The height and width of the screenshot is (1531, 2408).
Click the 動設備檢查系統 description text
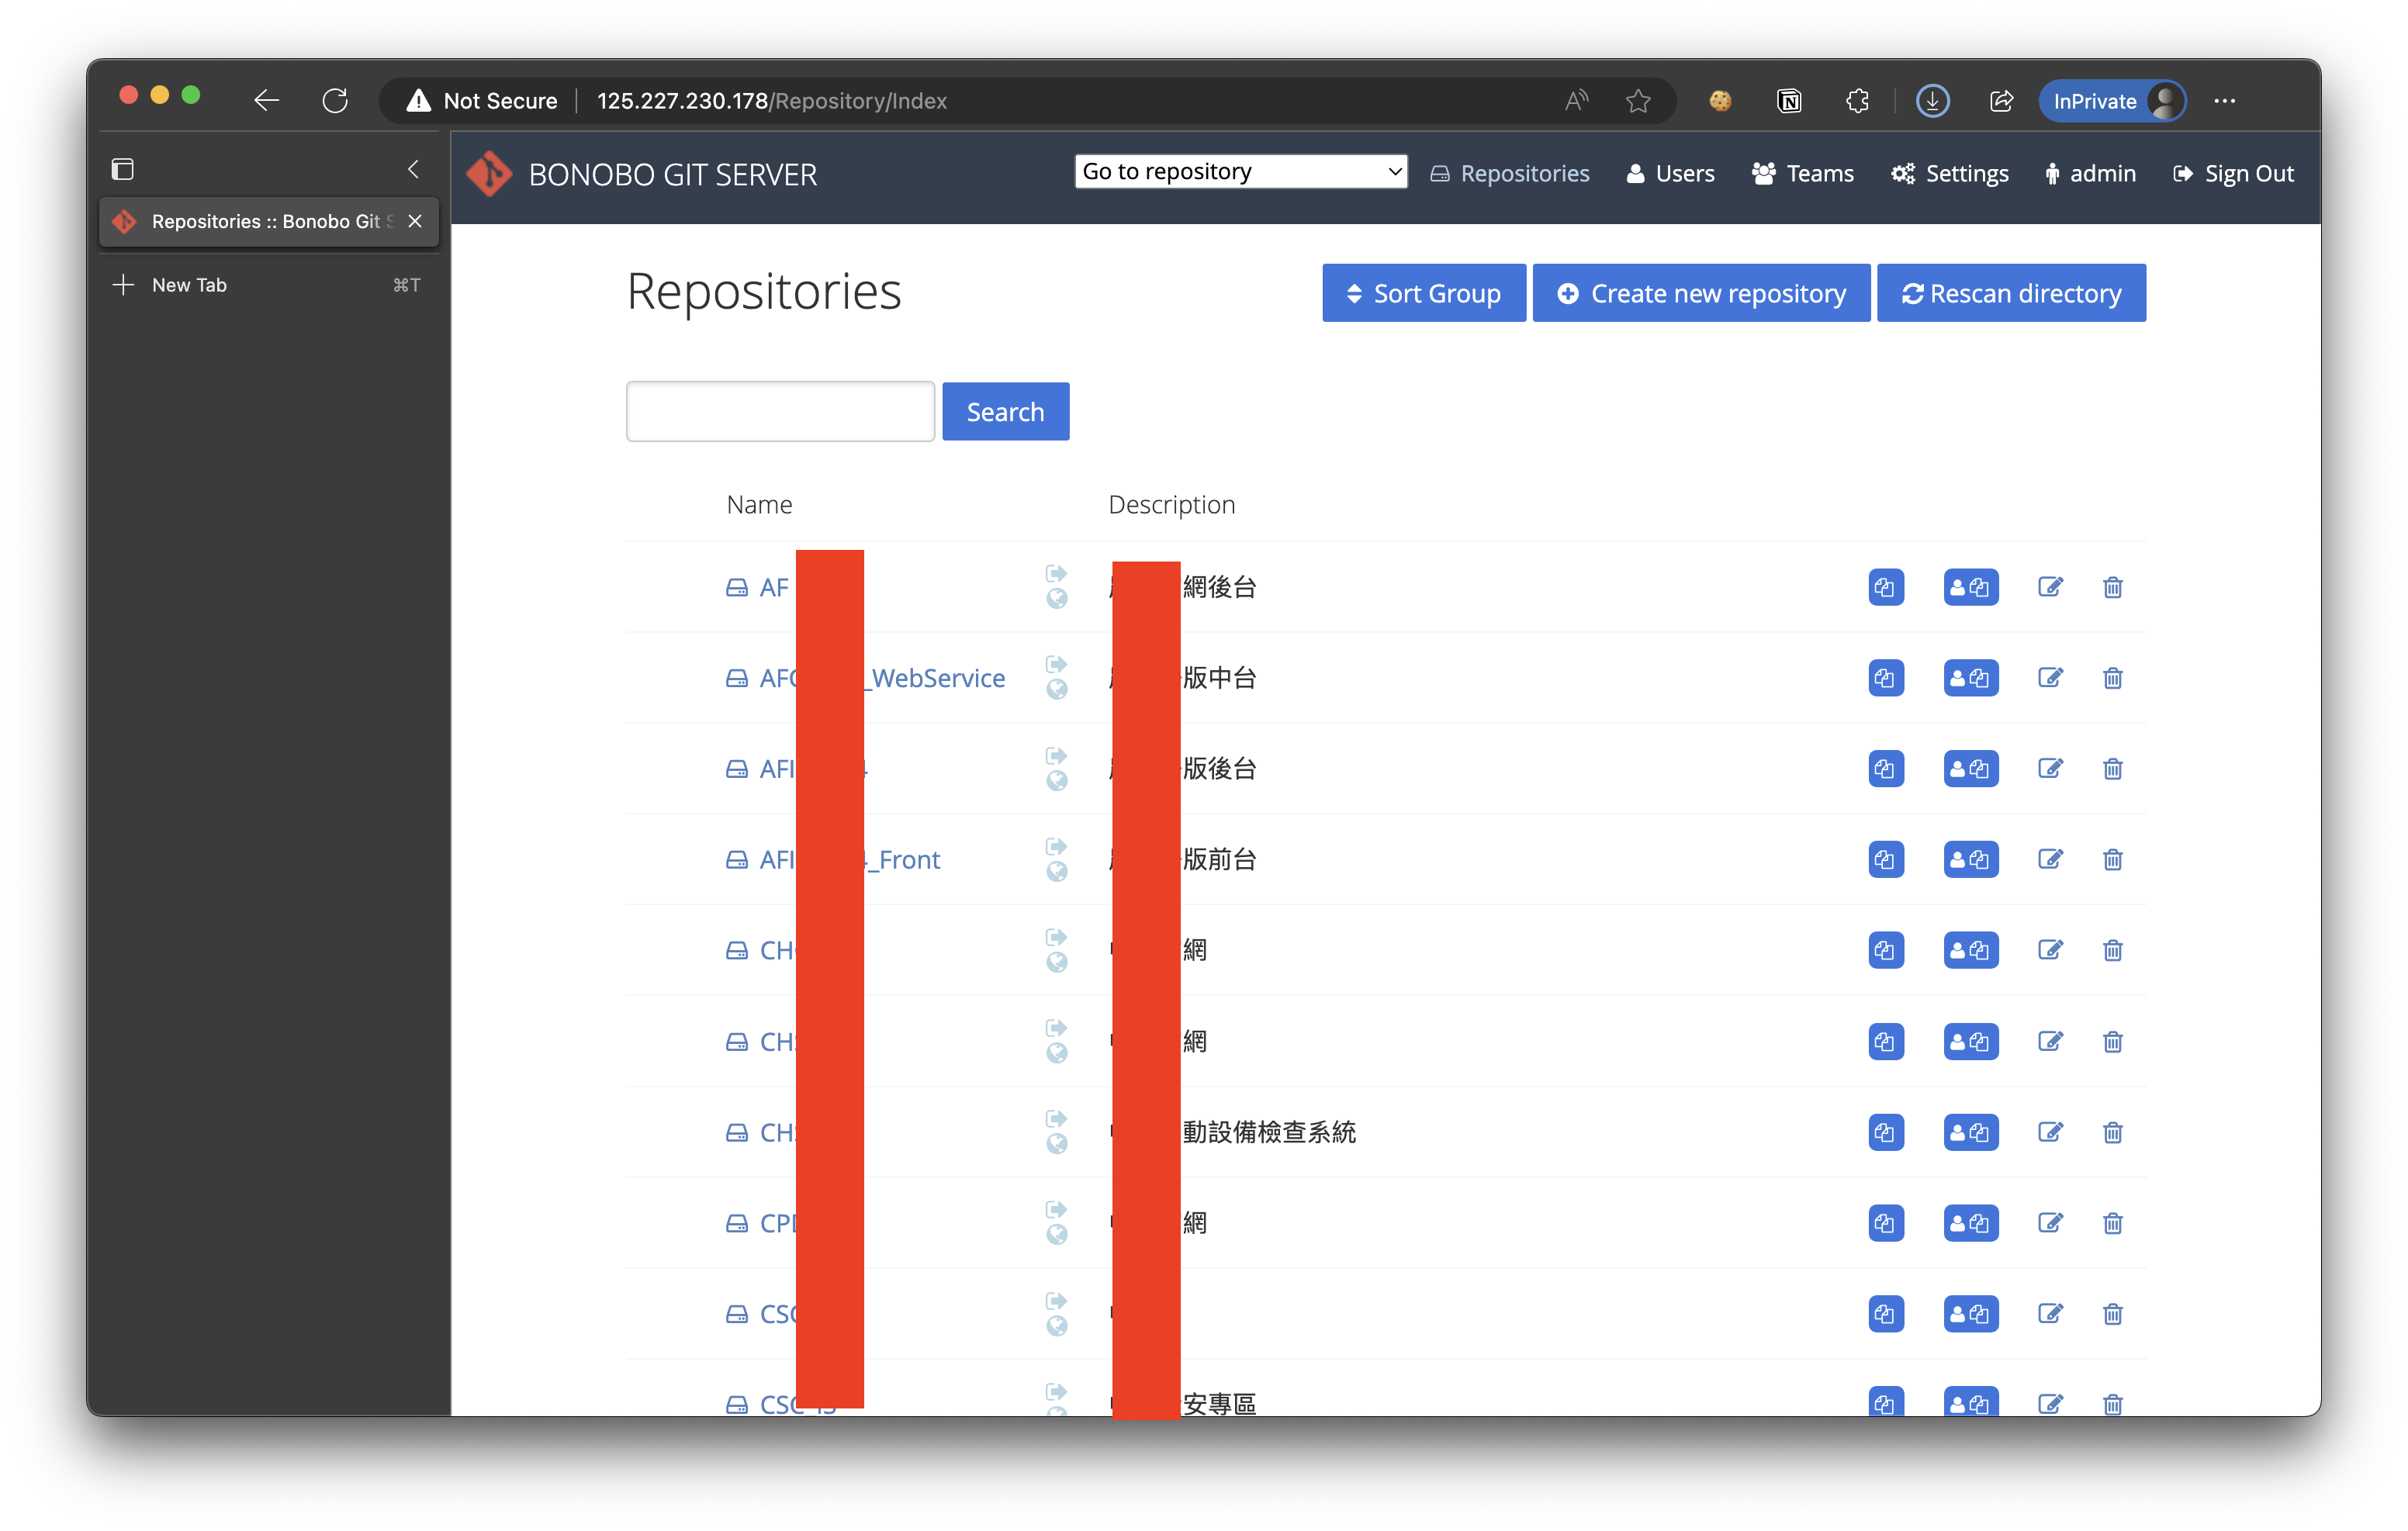(x=1269, y=1133)
